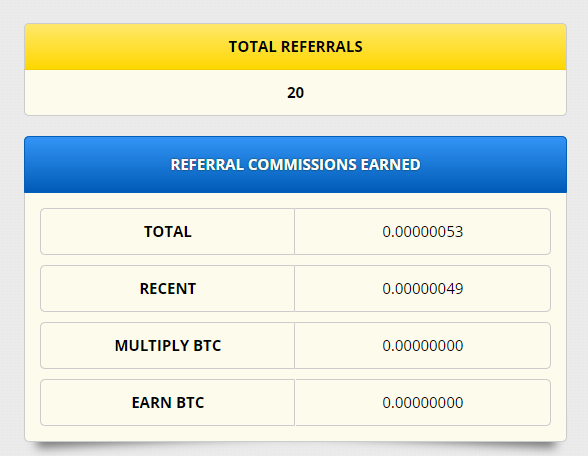588x456 pixels.
Task: Click the RECENT row label
Action: 168,289
